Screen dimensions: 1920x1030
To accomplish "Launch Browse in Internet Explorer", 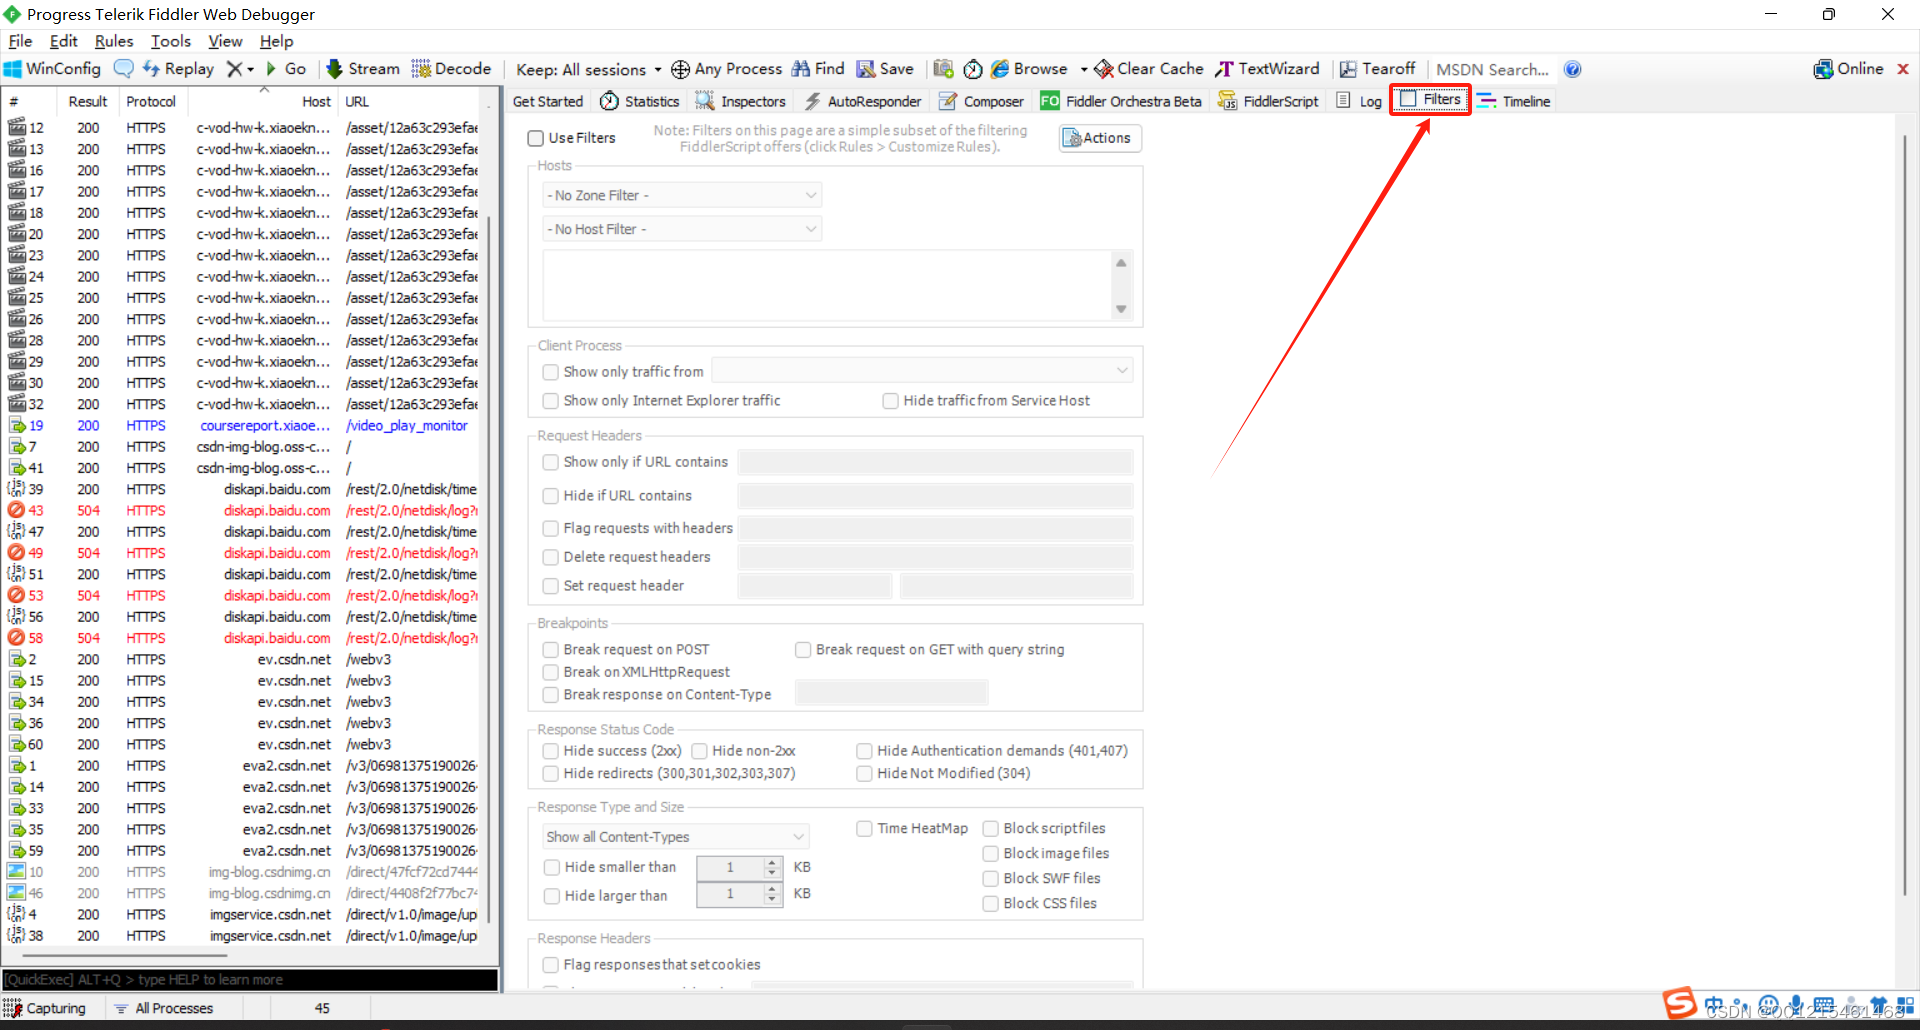I will [1029, 69].
